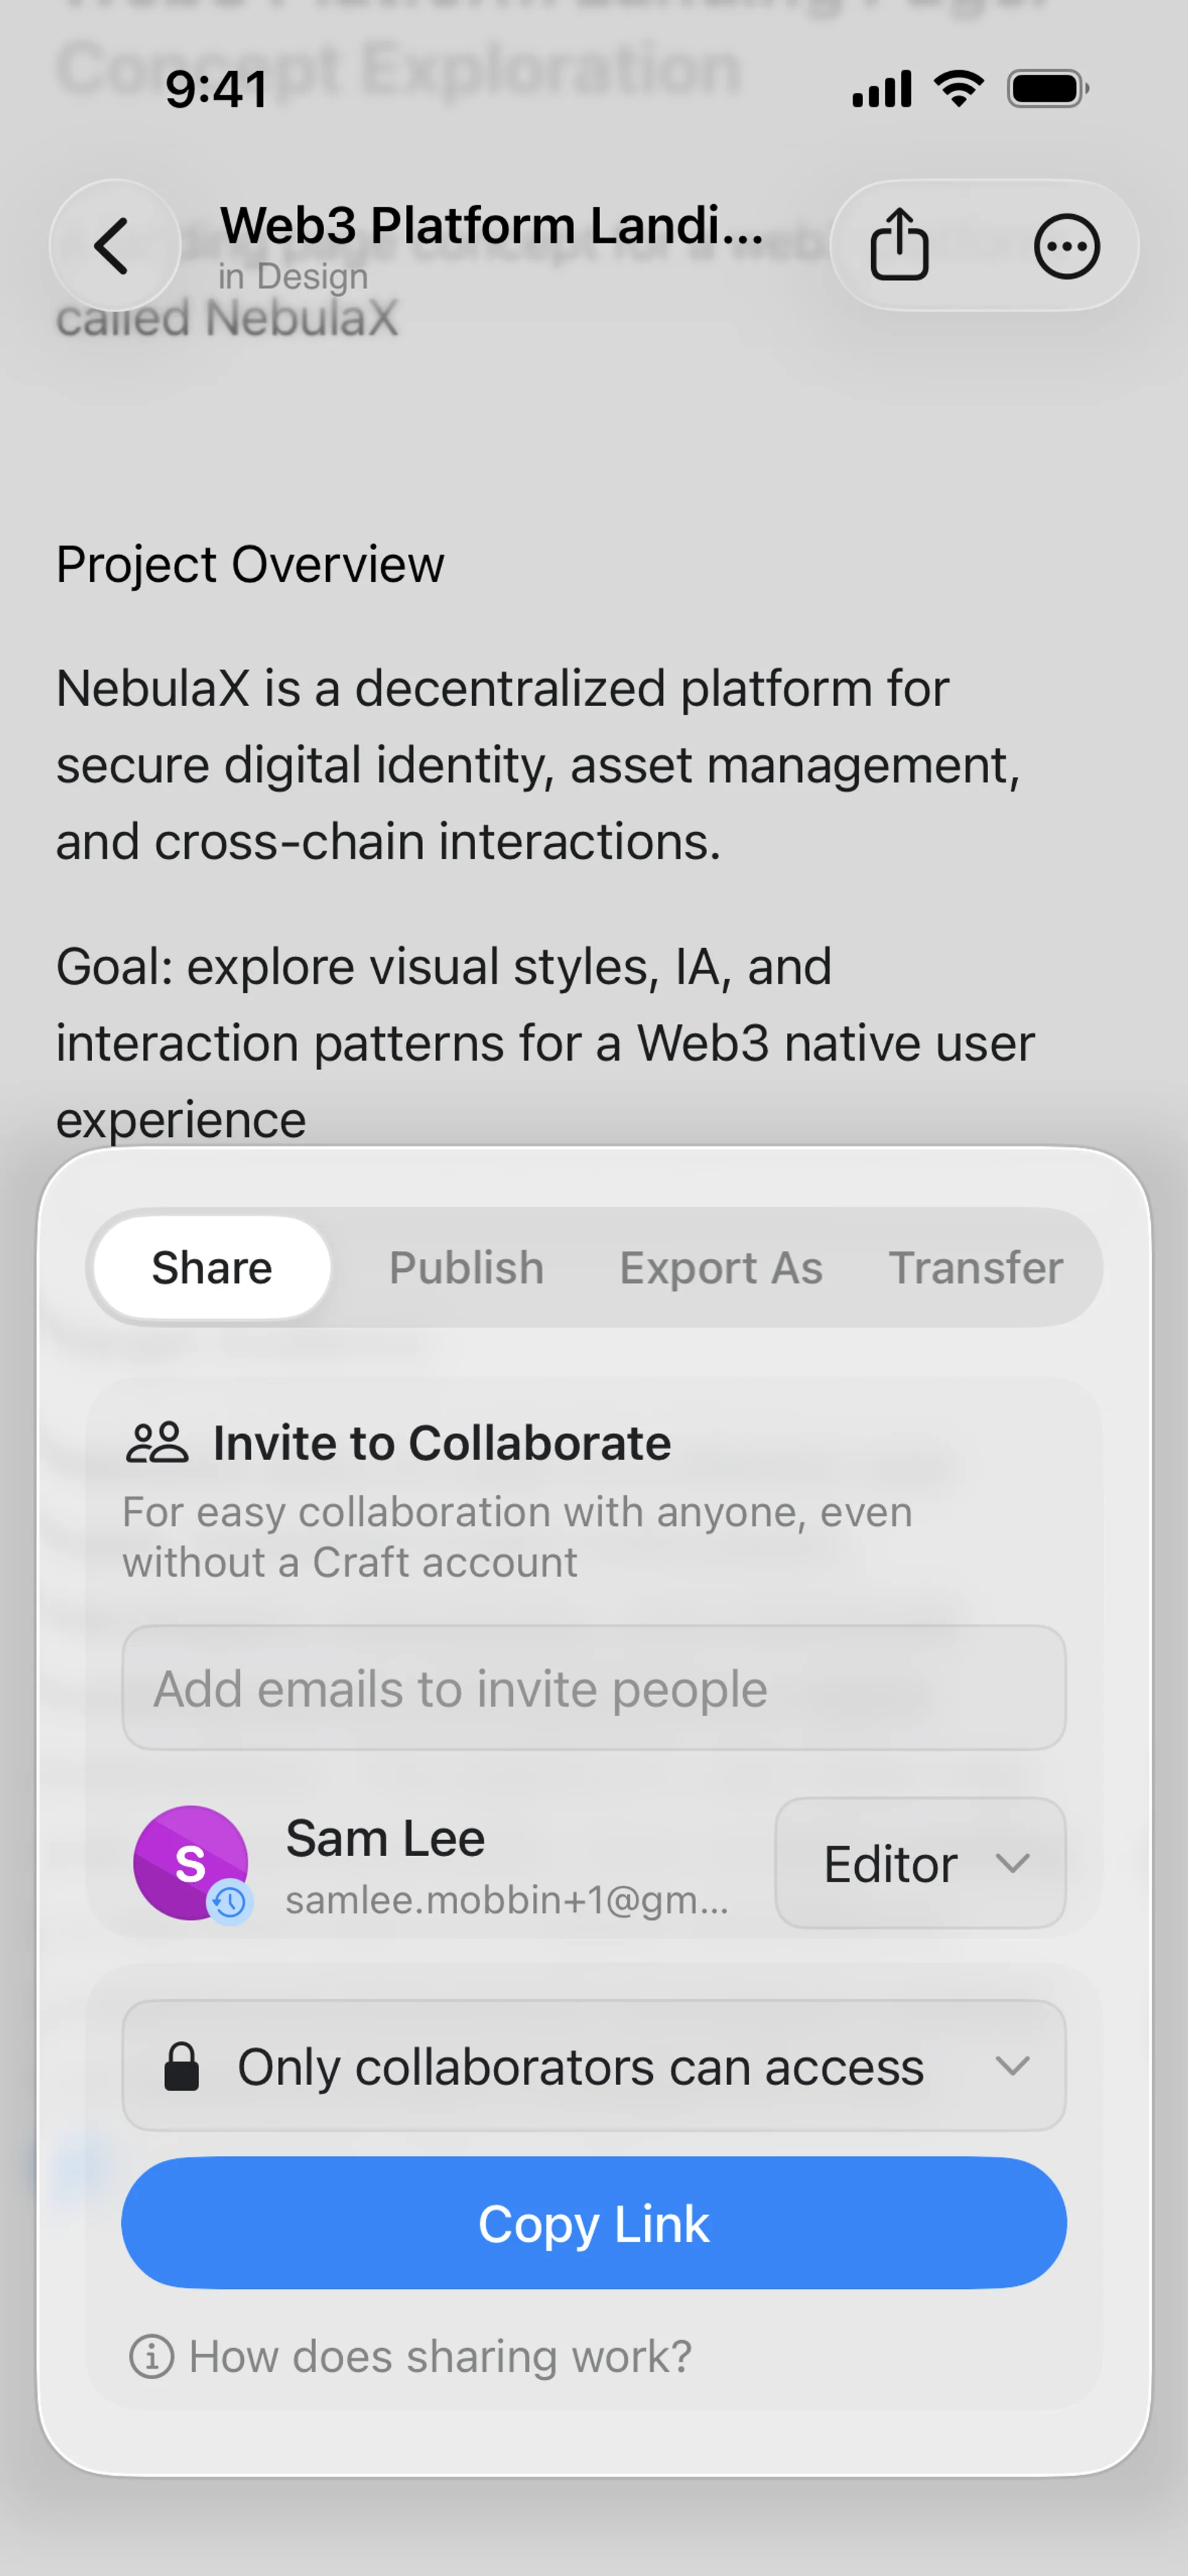Tap the battery indicator in status bar
Image resolution: width=1188 pixels, height=2576 pixels.
coord(1047,89)
